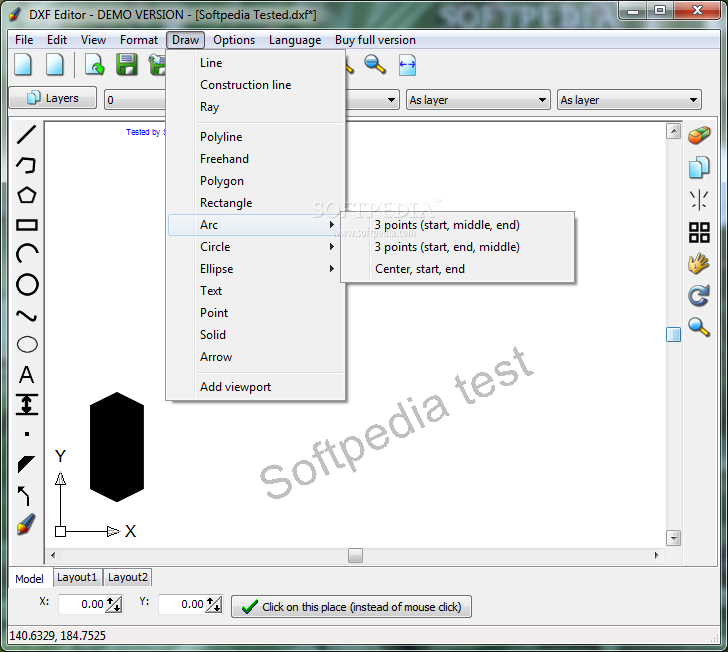Click the zoom extents arrows icon

(x=408, y=65)
